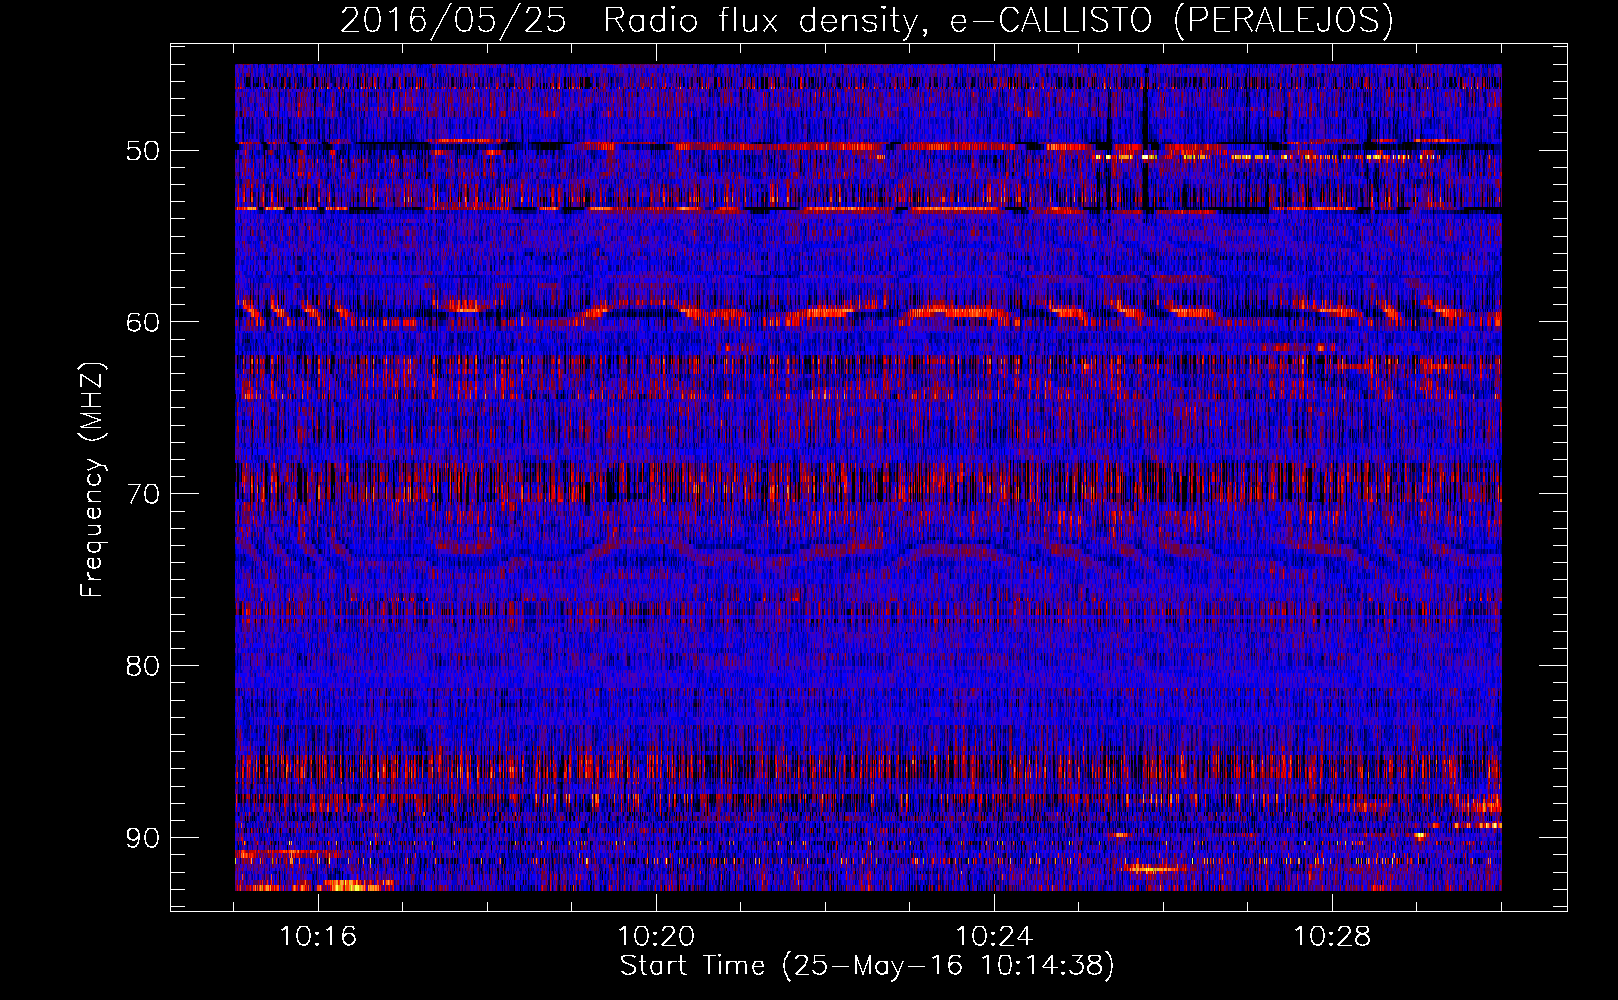This screenshot has height=1000, width=1618.
Task: Click the '90' frequency tick label
Action: [143, 838]
